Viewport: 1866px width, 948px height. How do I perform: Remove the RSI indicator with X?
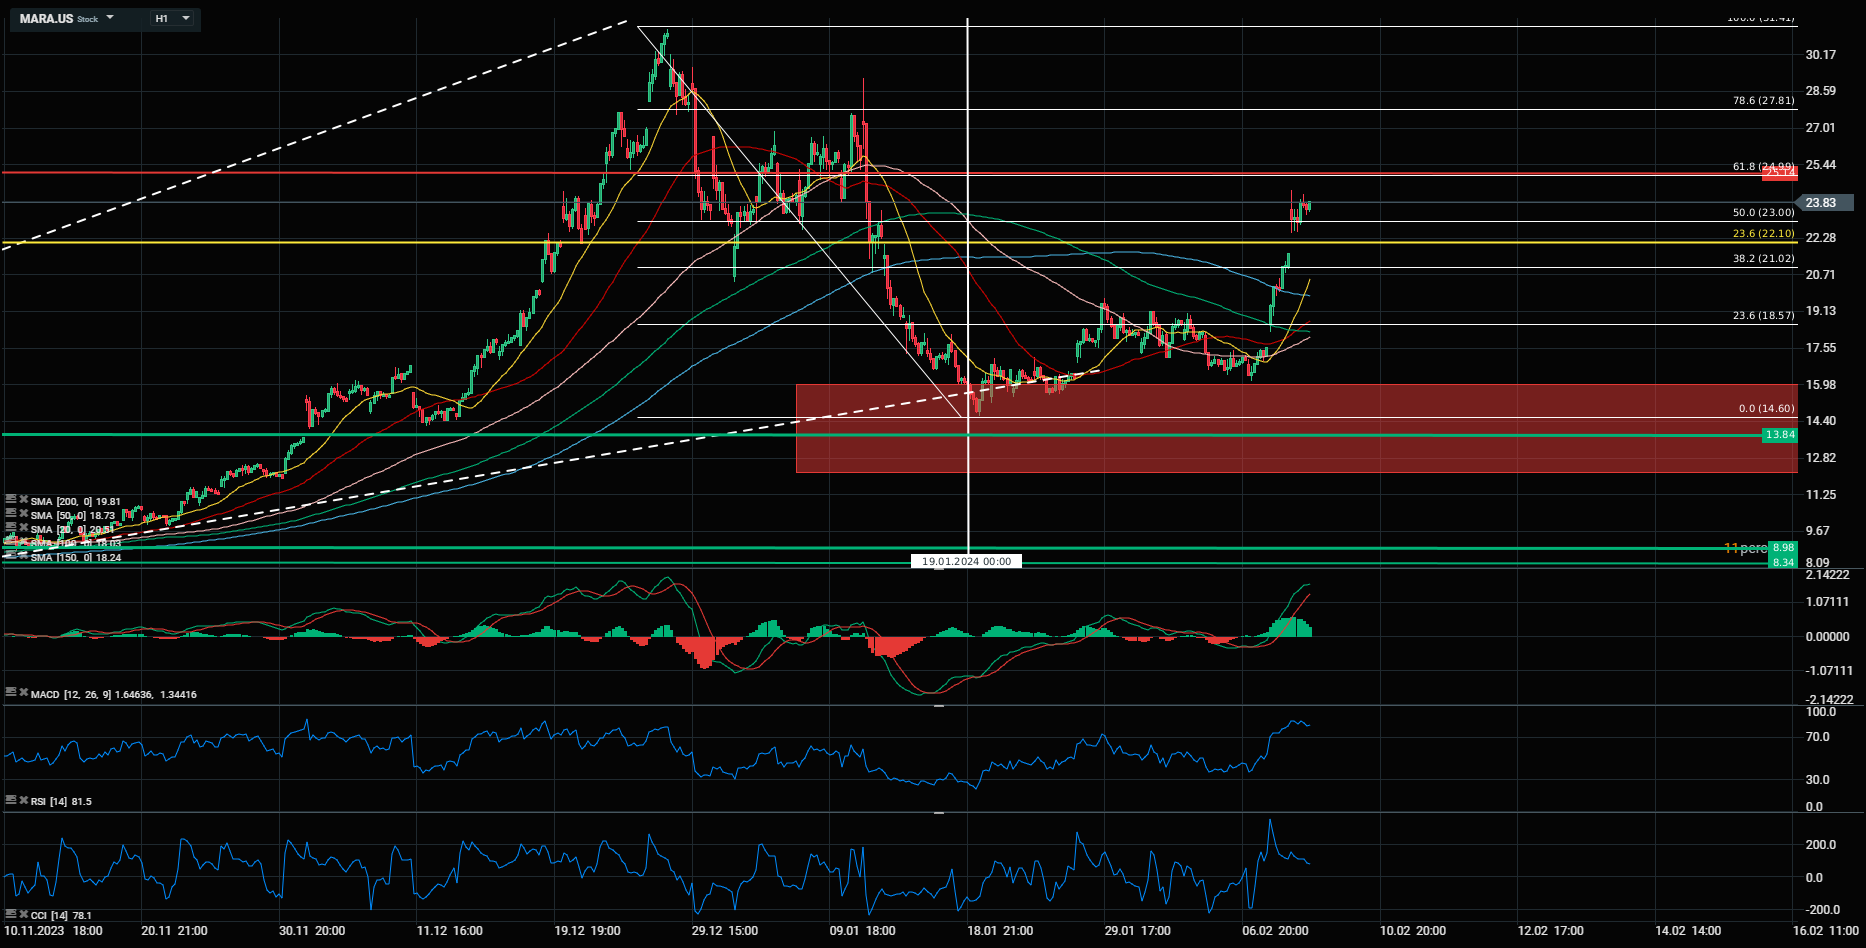(23, 800)
